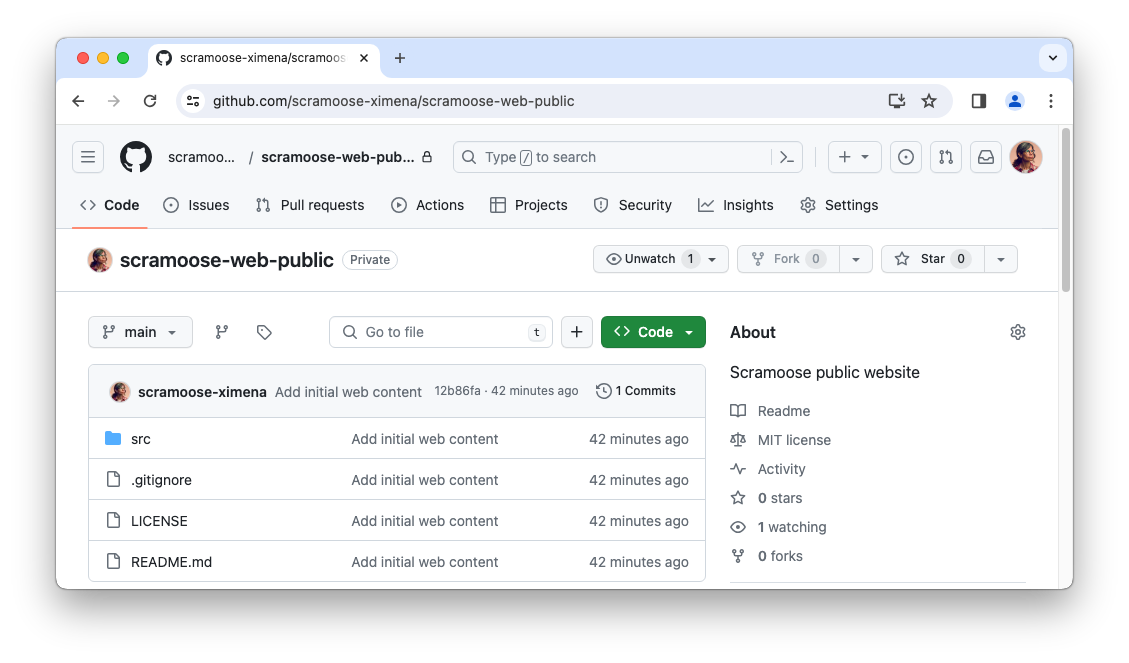Open the LICENSE file

[159, 521]
